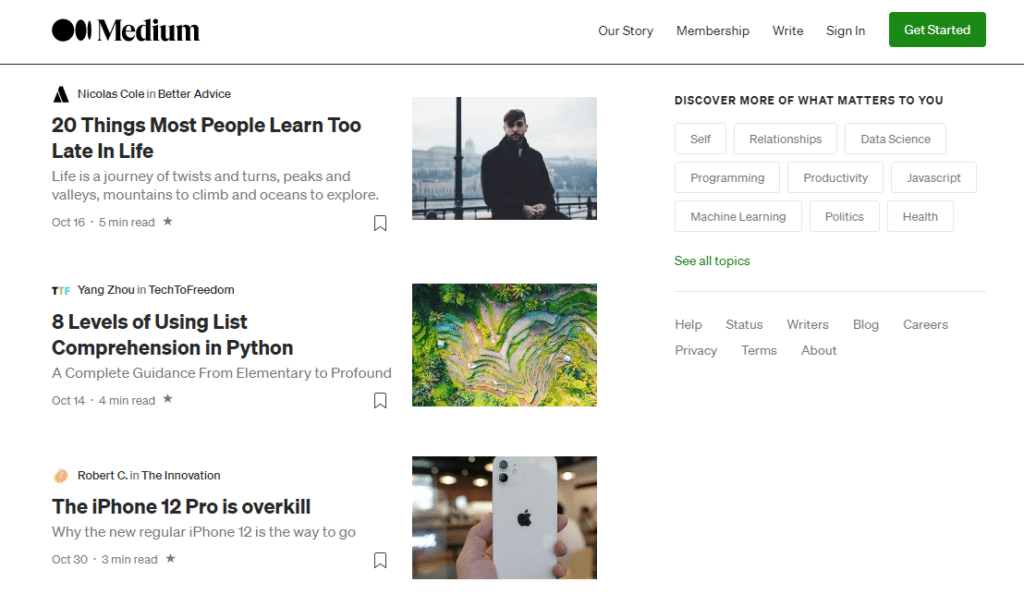Click the white iPhone photo thumbnail

click(x=504, y=518)
